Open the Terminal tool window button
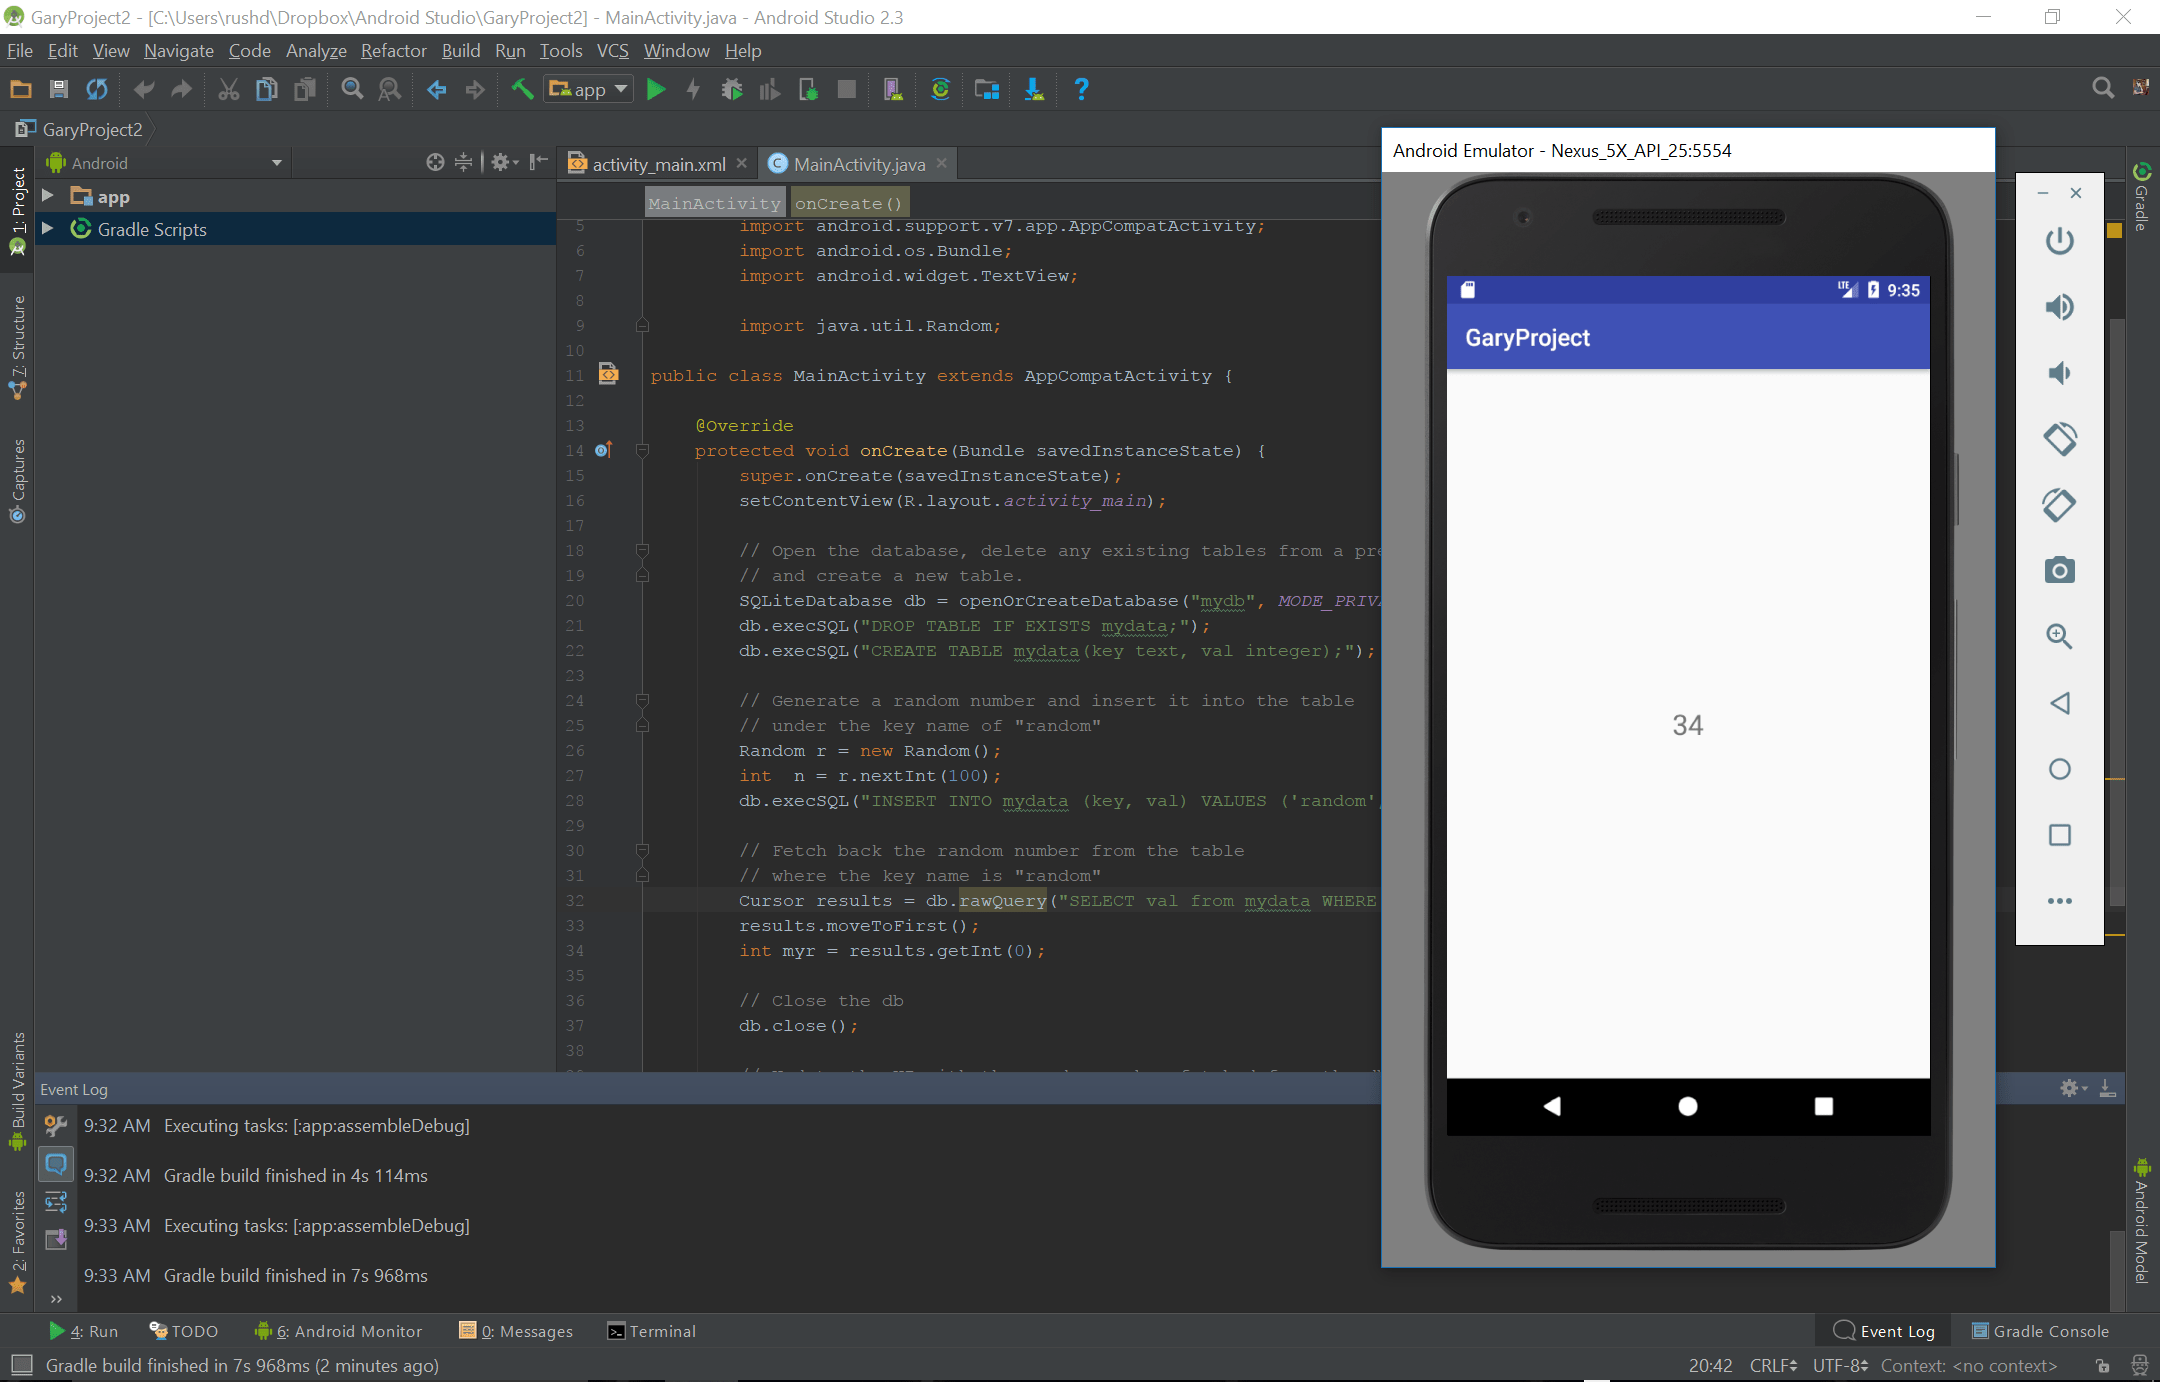This screenshot has height=1382, width=2160. [x=652, y=1331]
